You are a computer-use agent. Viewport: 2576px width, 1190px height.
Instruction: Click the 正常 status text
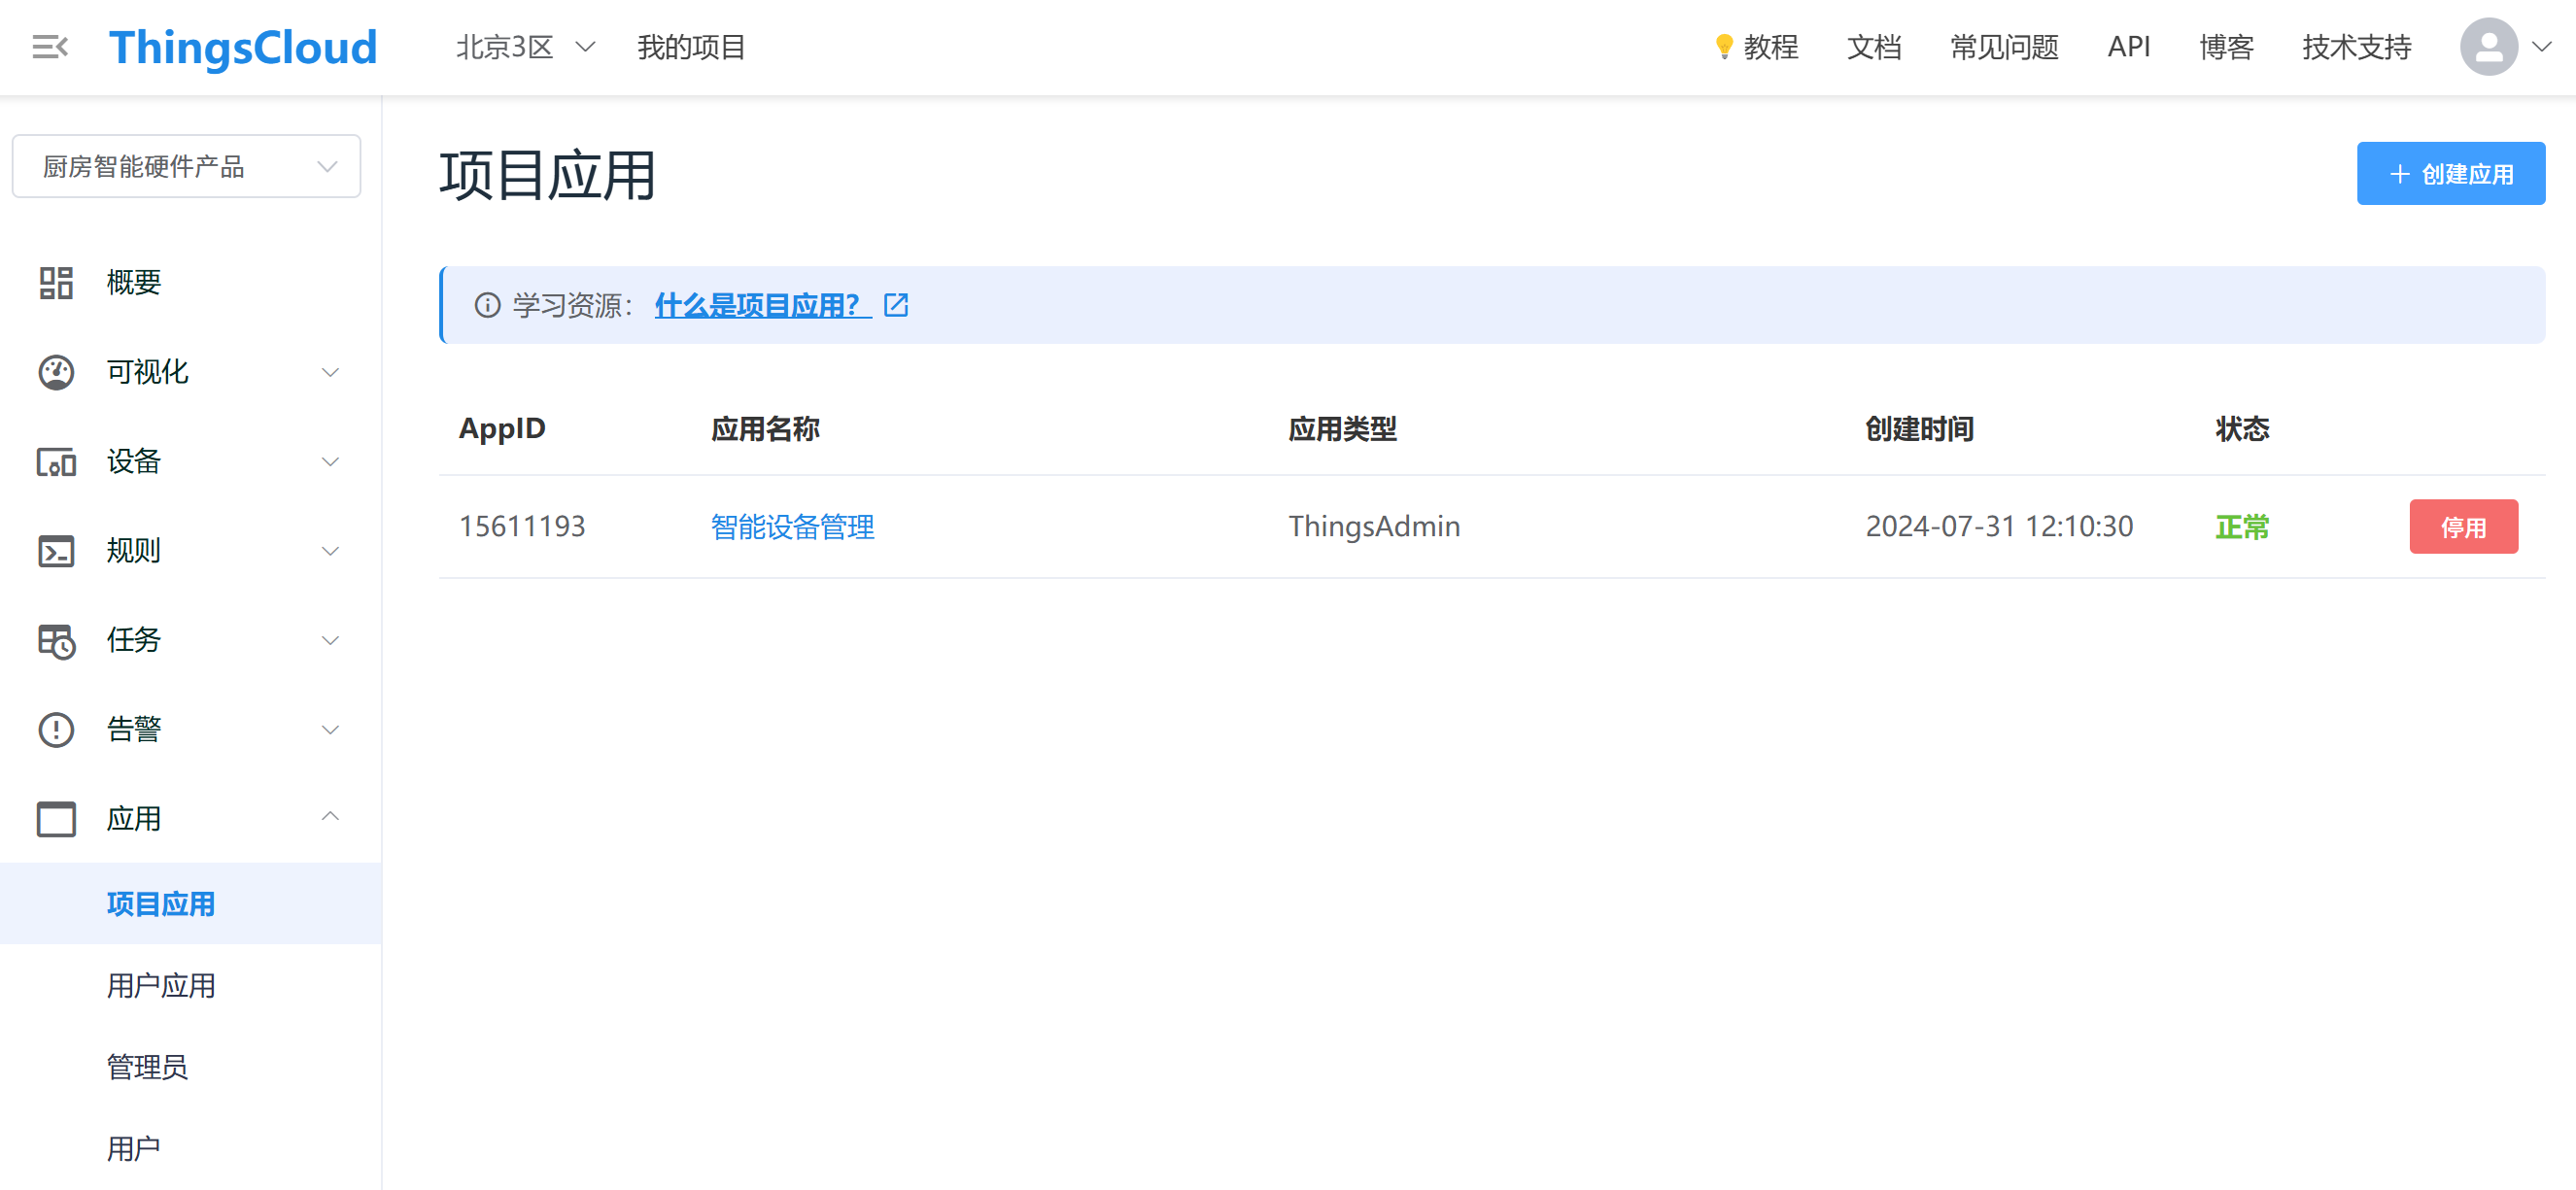pos(2241,526)
